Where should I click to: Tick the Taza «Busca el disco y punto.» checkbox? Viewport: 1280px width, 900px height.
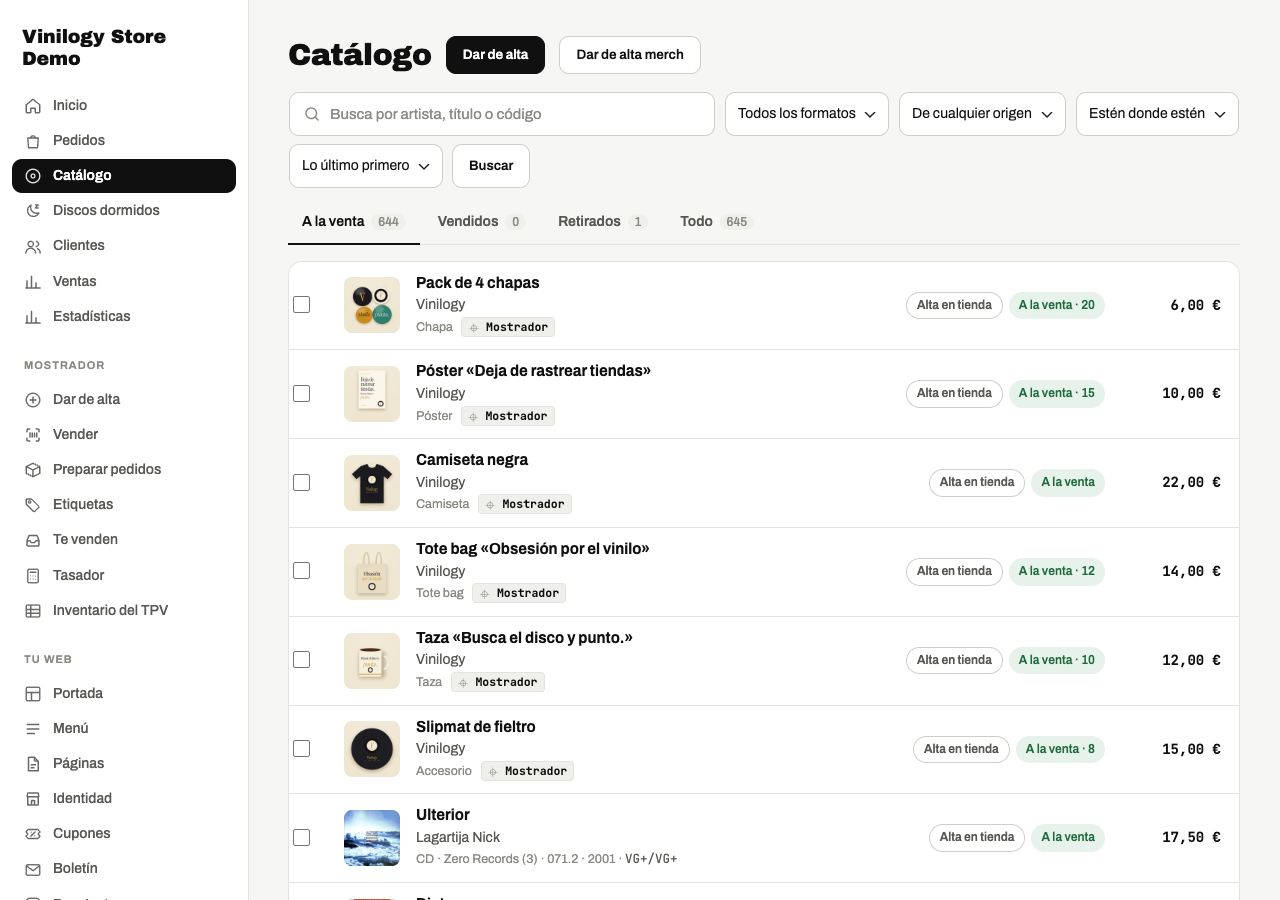tap(301, 660)
